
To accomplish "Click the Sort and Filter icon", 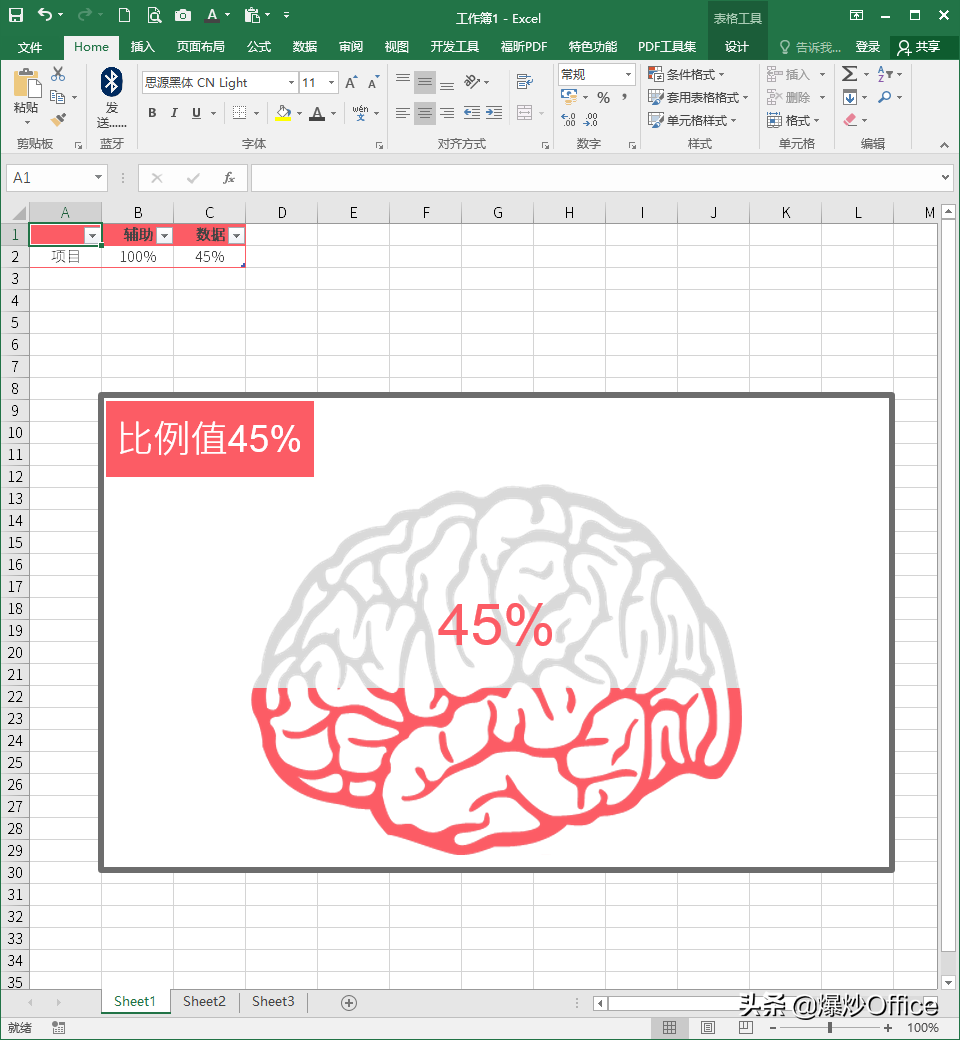I will (x=884, y=74).
